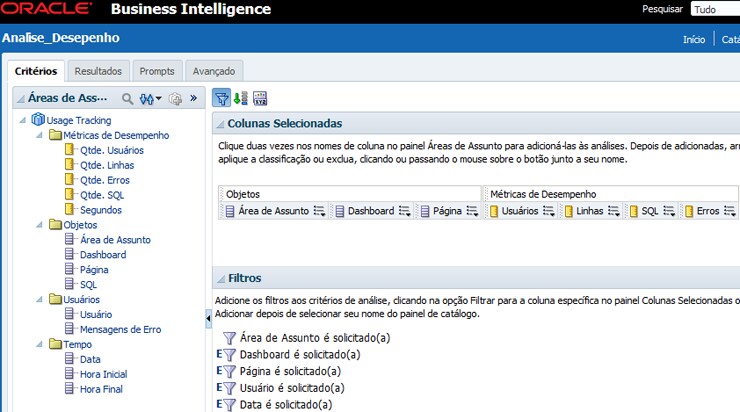
Task: Select Qtde. Linhas in the tree
Action: [x=107, y=165]
